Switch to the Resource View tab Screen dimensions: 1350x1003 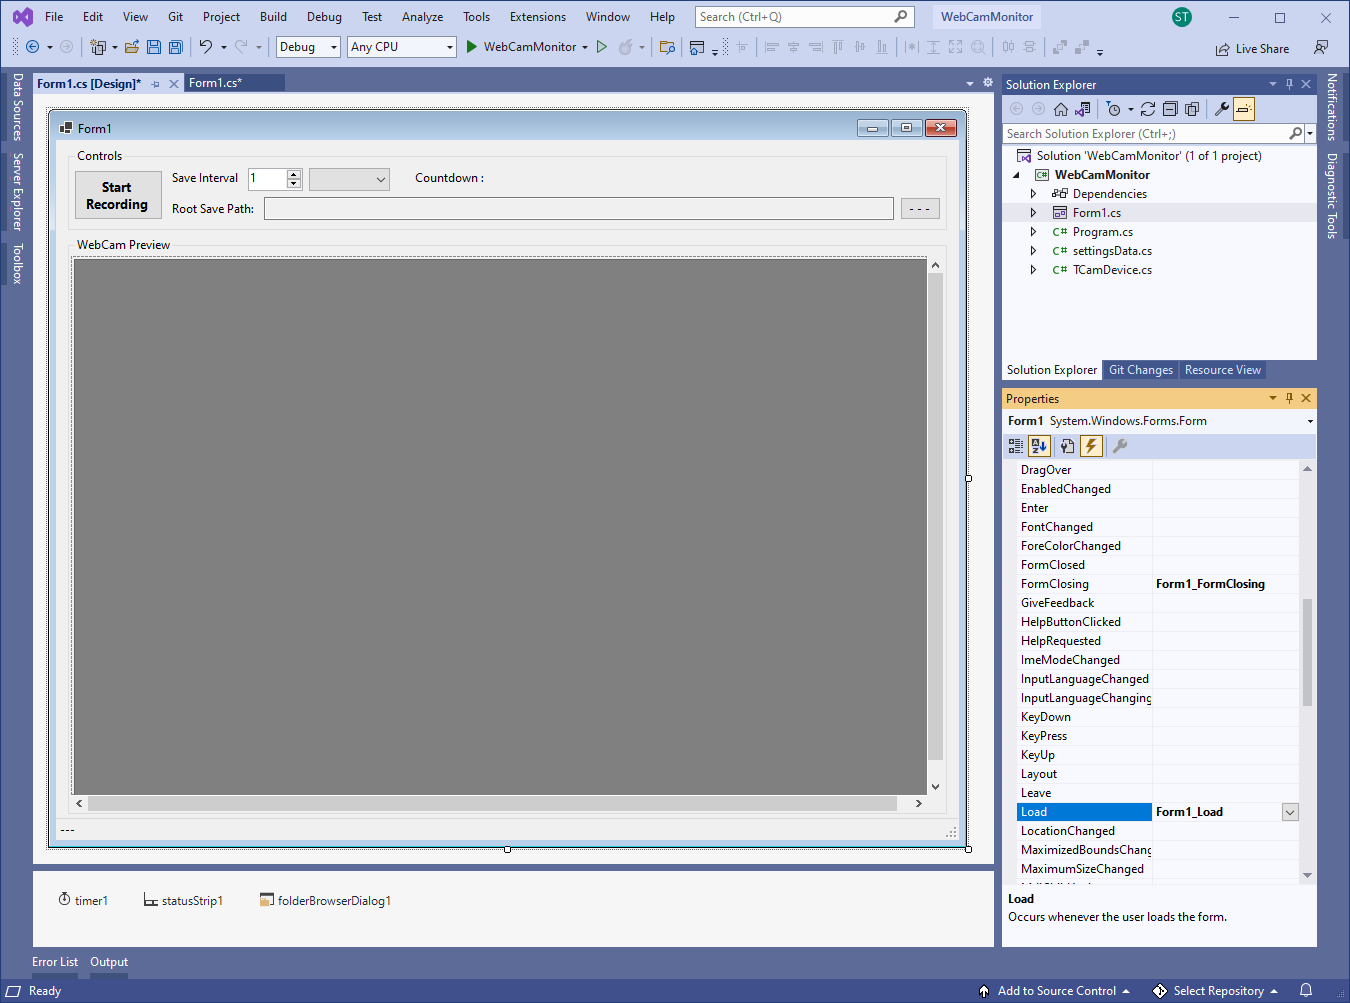point(1223,370)
